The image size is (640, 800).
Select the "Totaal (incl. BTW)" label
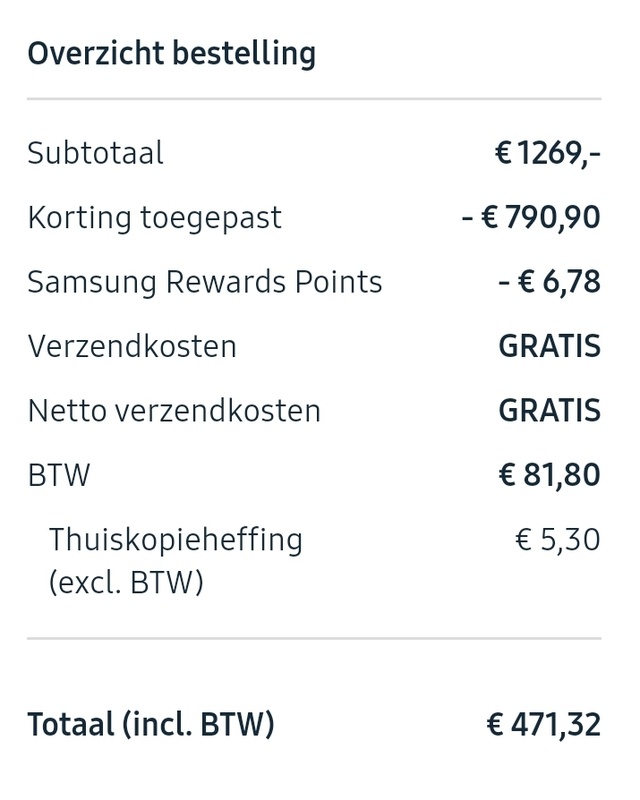click(150, 723)
